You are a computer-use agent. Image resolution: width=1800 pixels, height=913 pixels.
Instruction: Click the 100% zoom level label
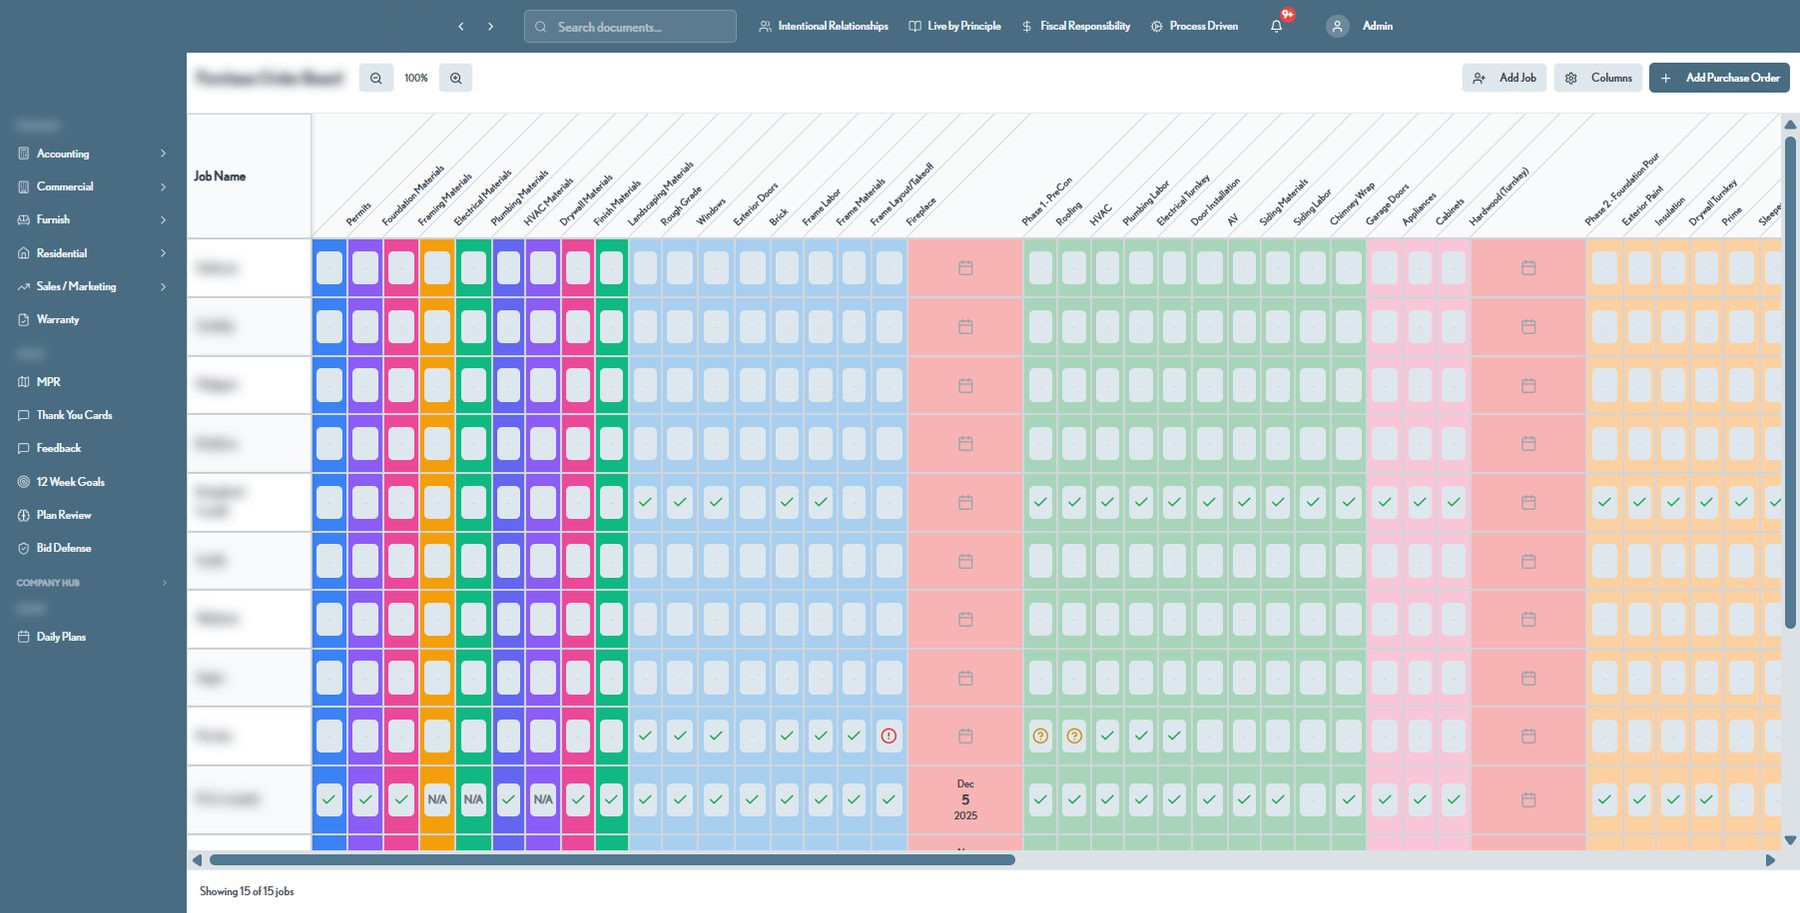tap(416, 78)
